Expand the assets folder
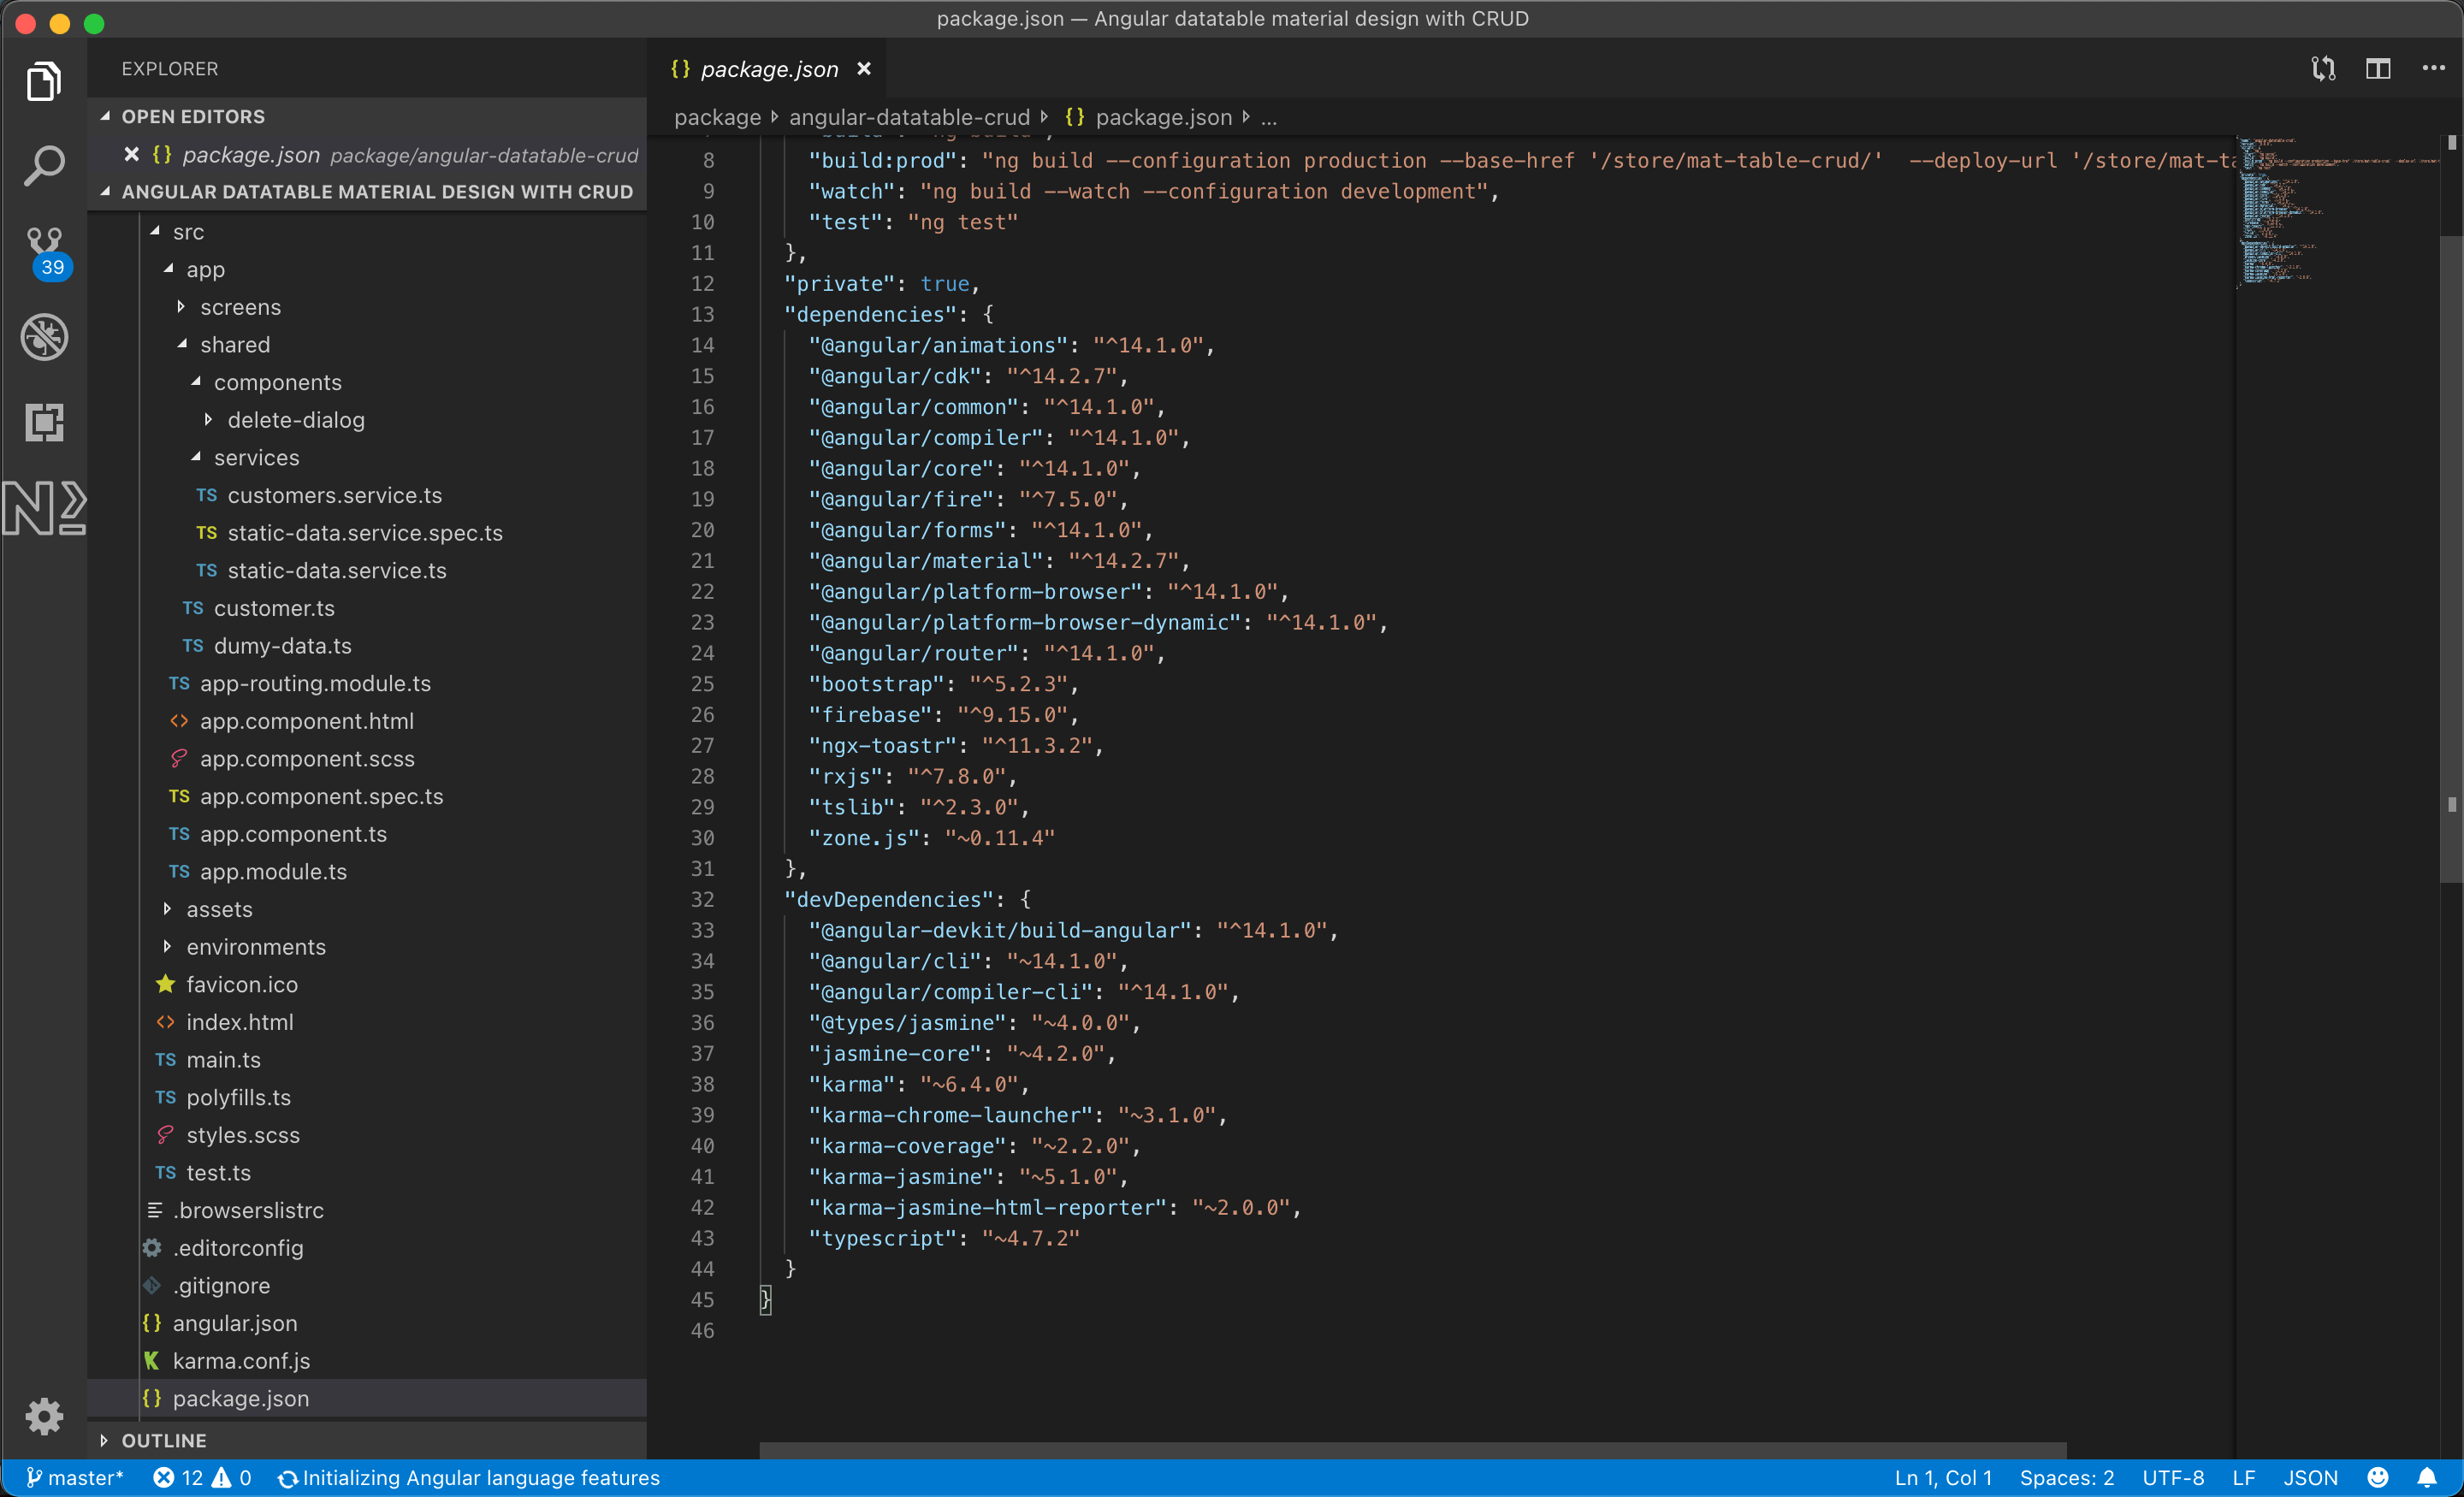This screenshot has height=1497, width=2464. [167, 908]
